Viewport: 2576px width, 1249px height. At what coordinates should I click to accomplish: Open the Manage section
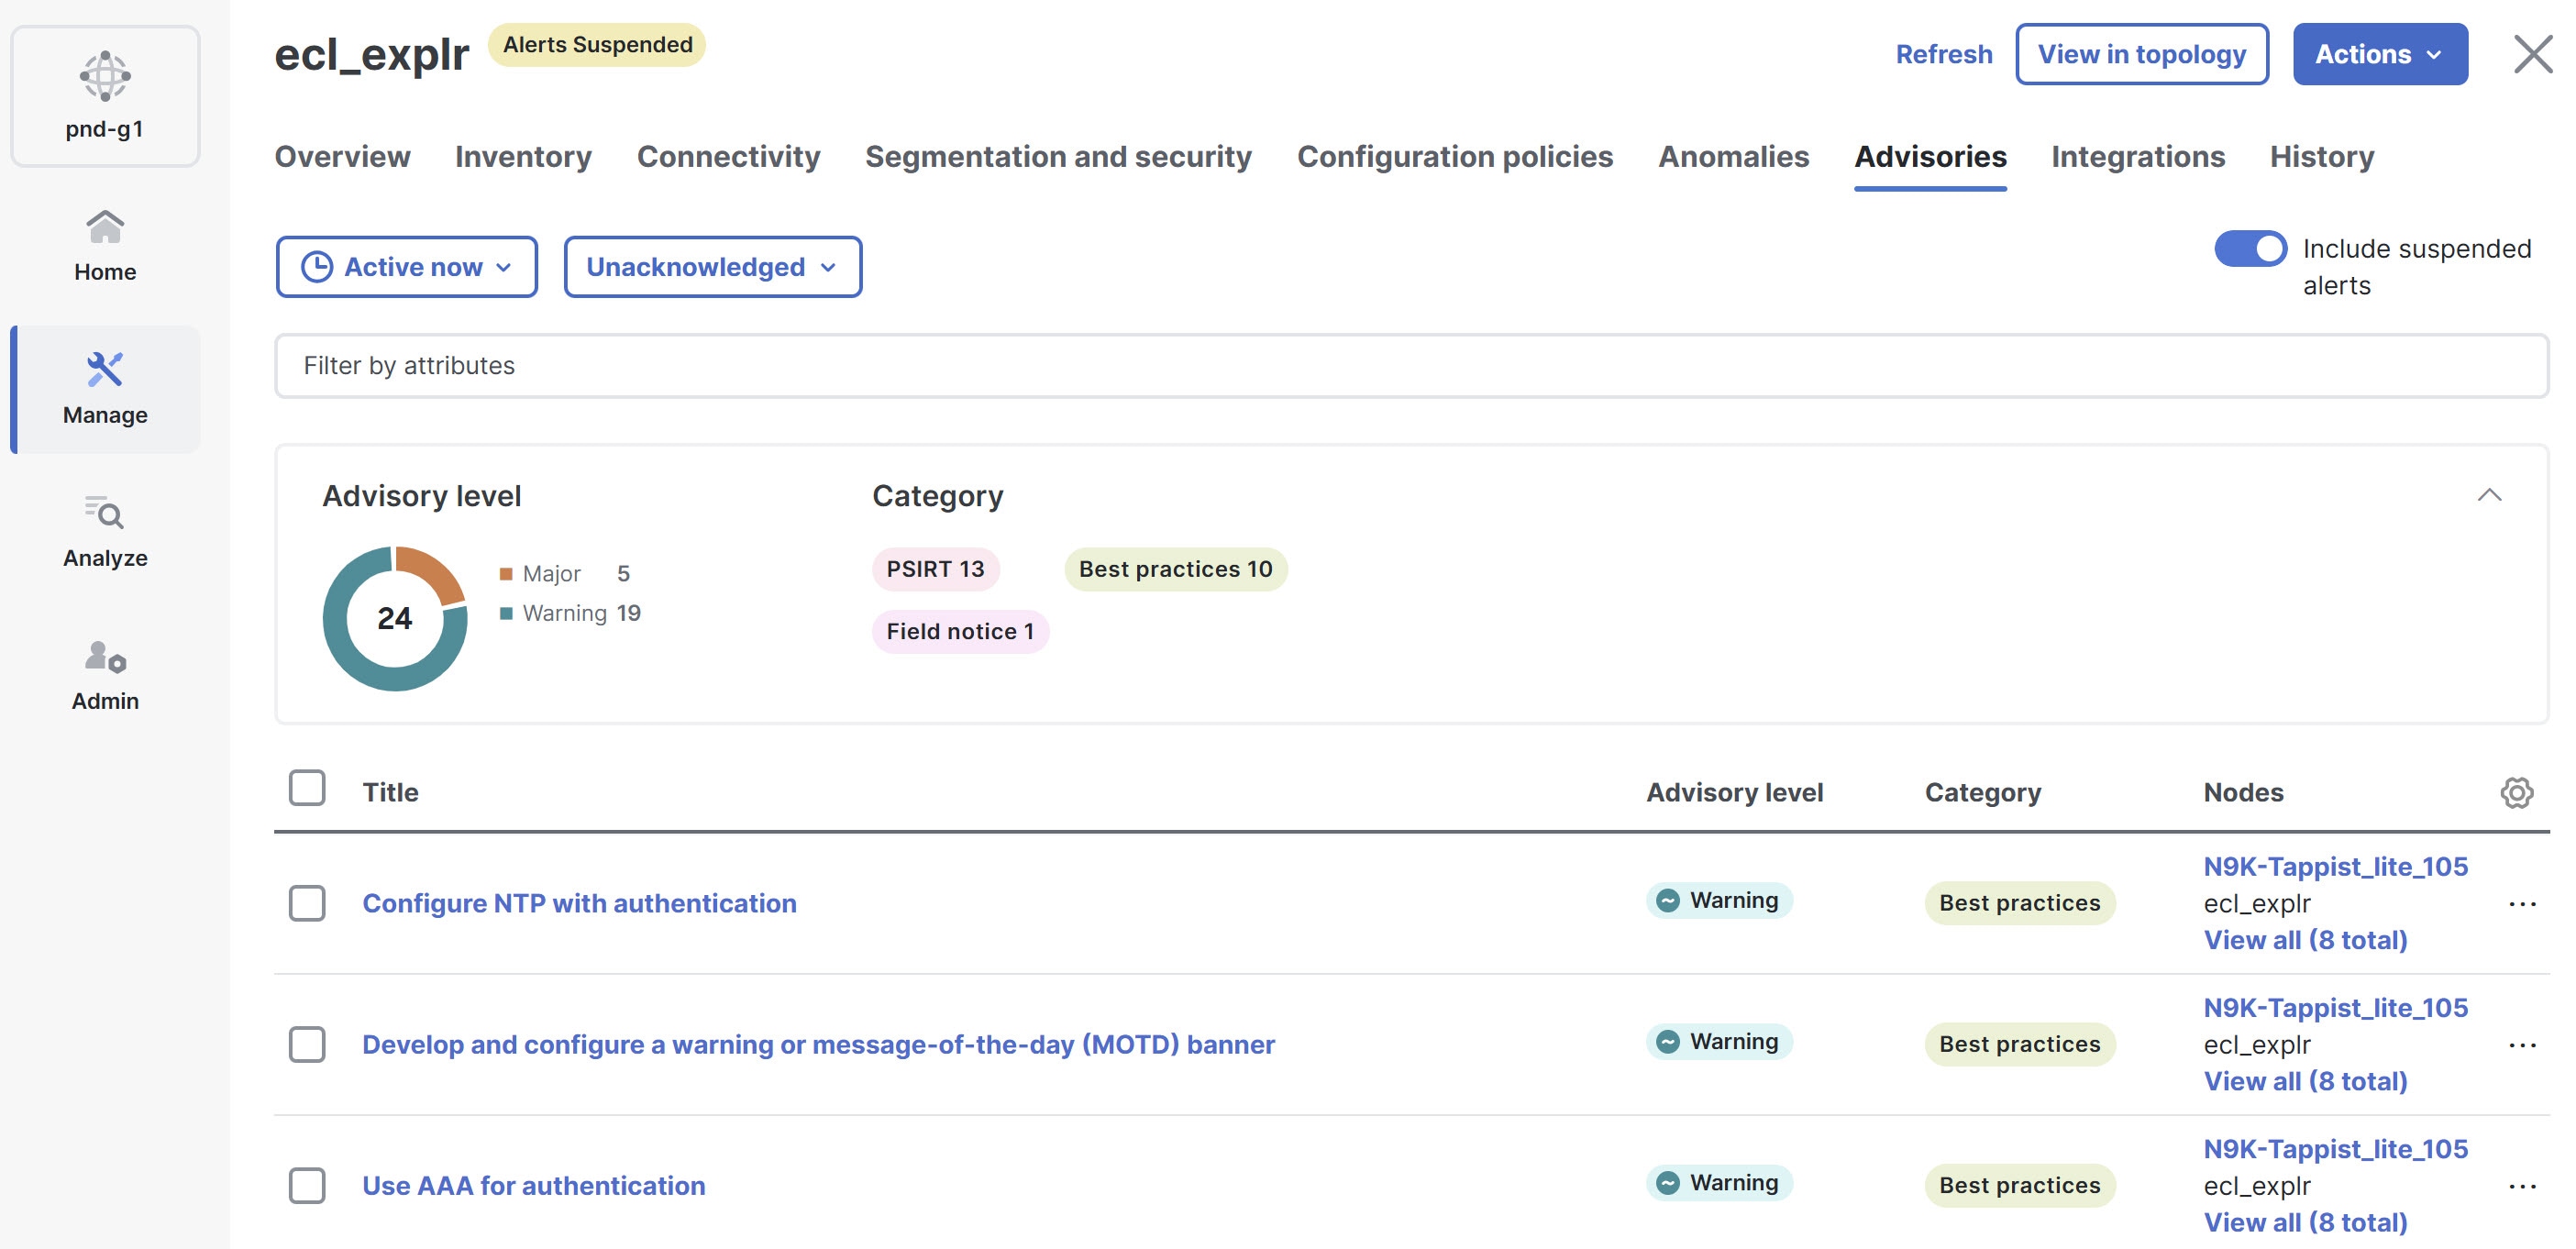pos(105,389)
